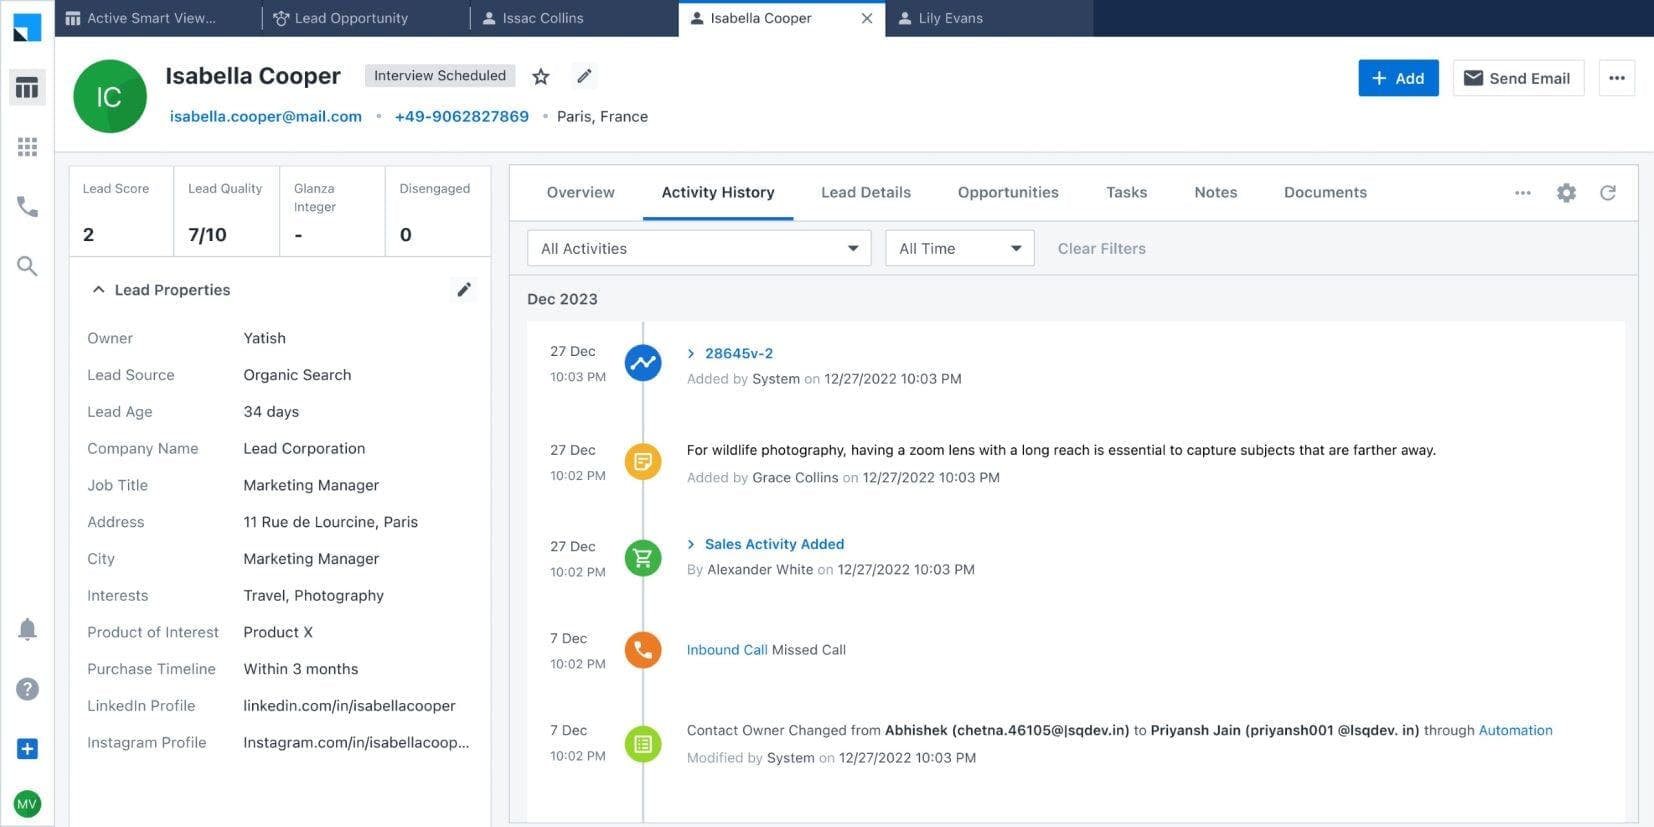The width and height of the screenshot is (1654, 827).
Task: Click the Send Email button
Action: tap(1518, 78)
